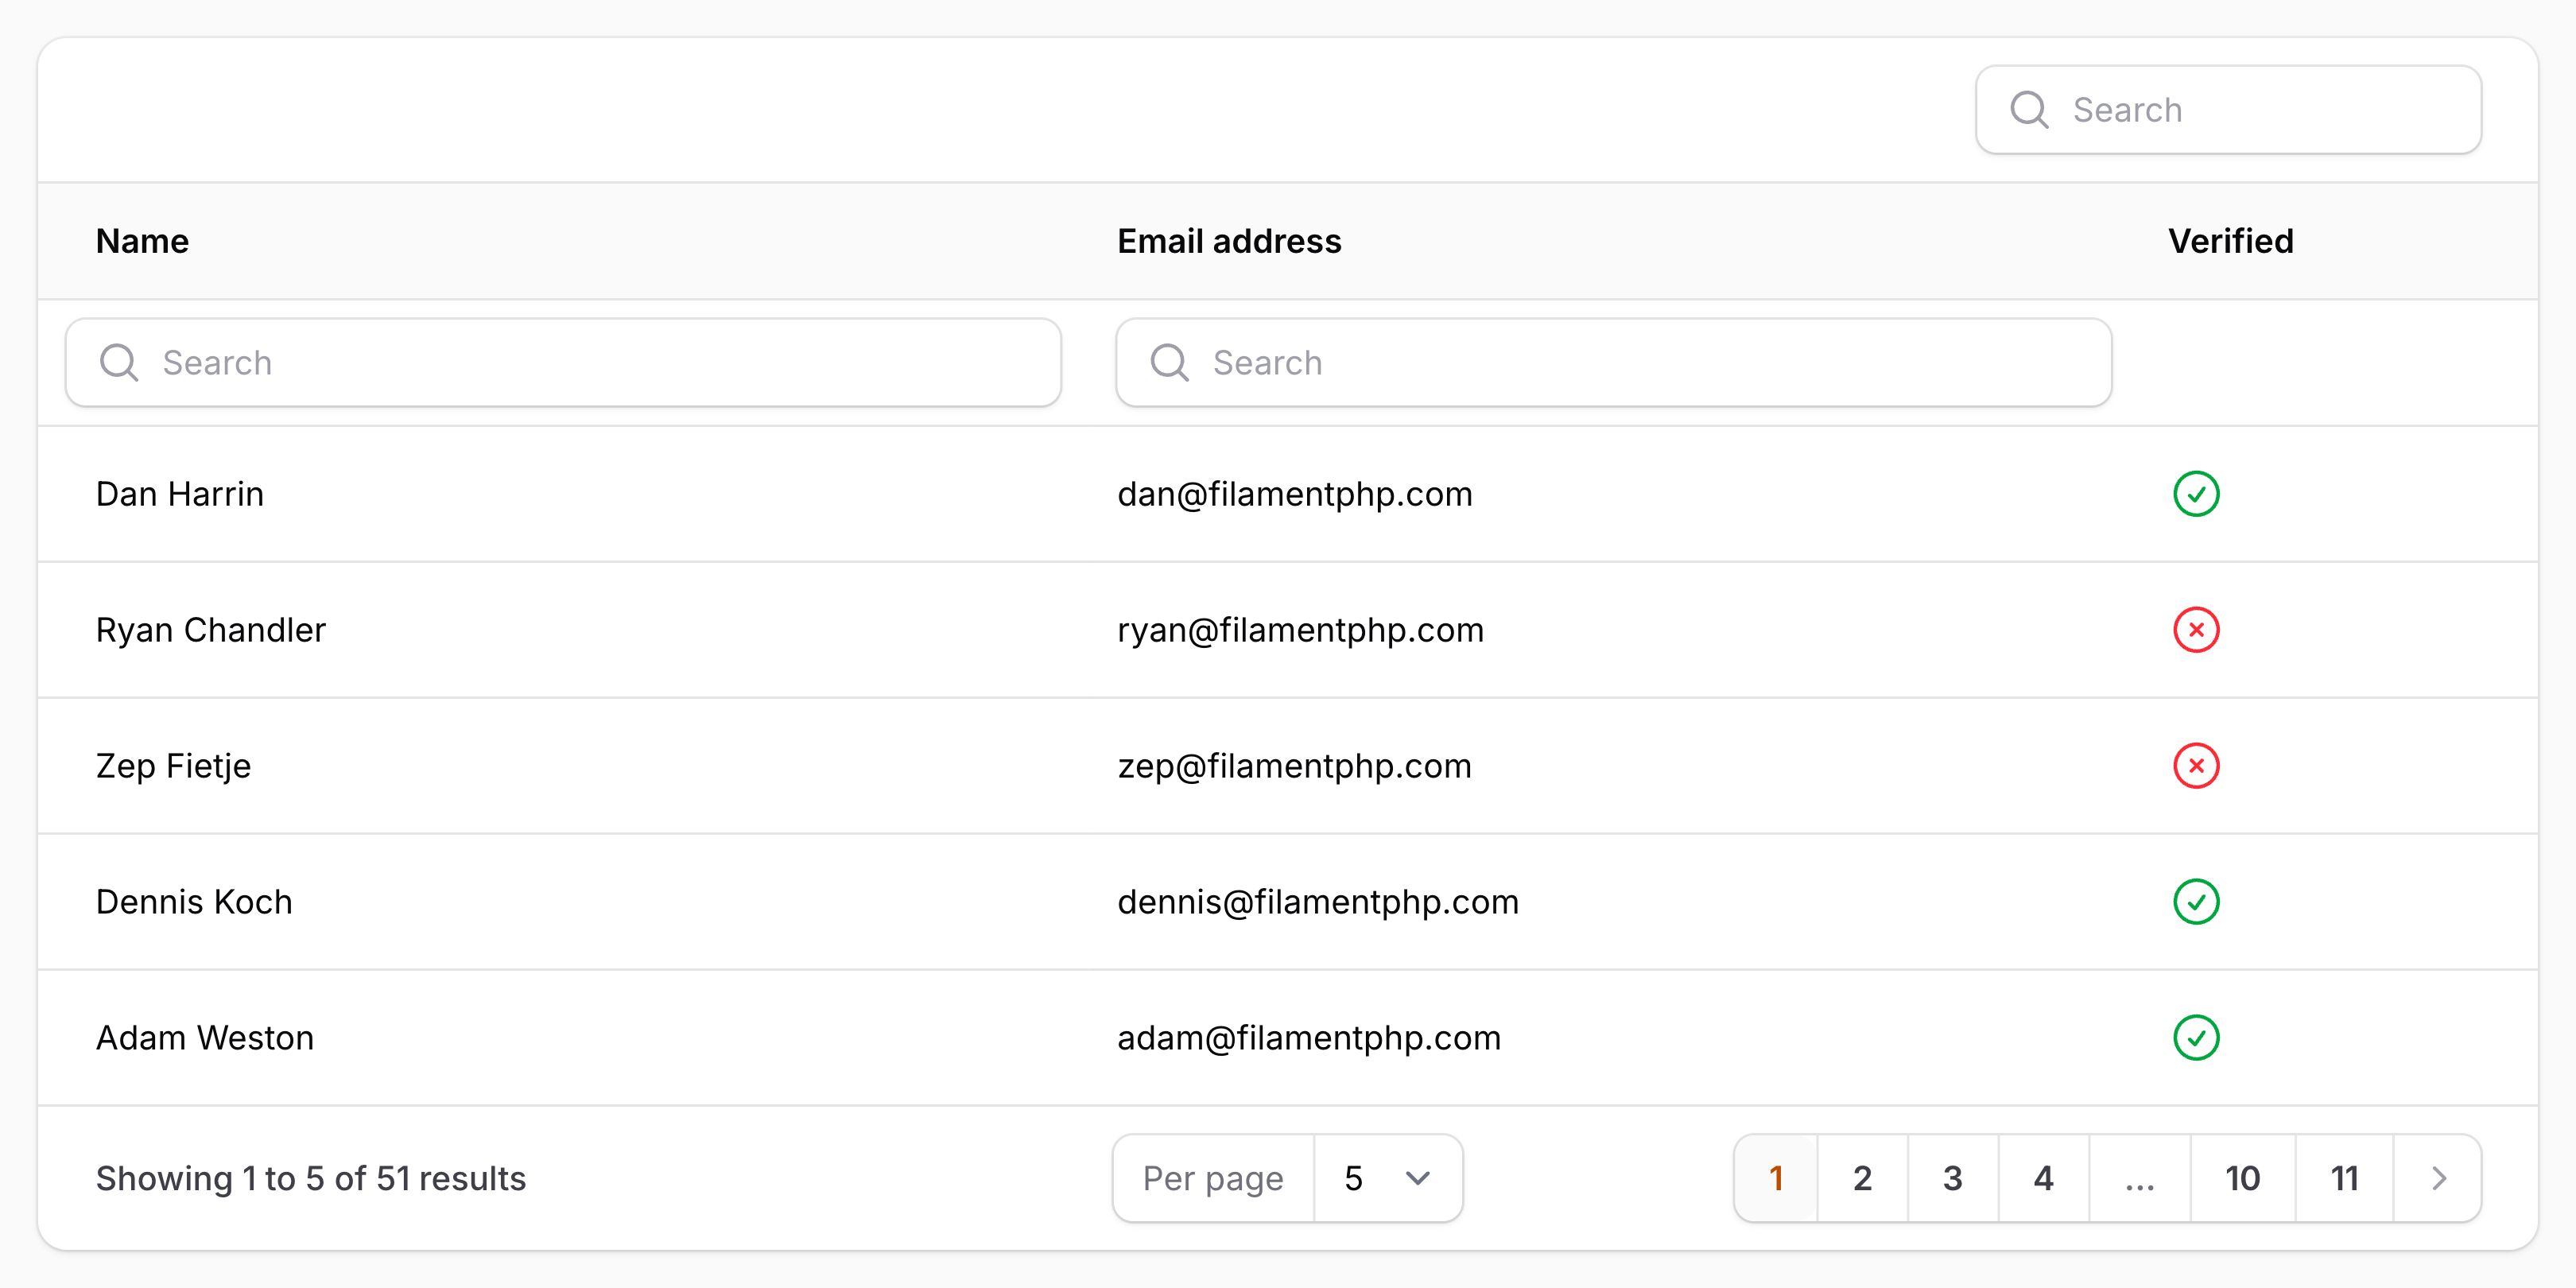The width and height of the screenshot is (2576, 1288).
Task: Sort the table by the Name header
Action: 142,240
